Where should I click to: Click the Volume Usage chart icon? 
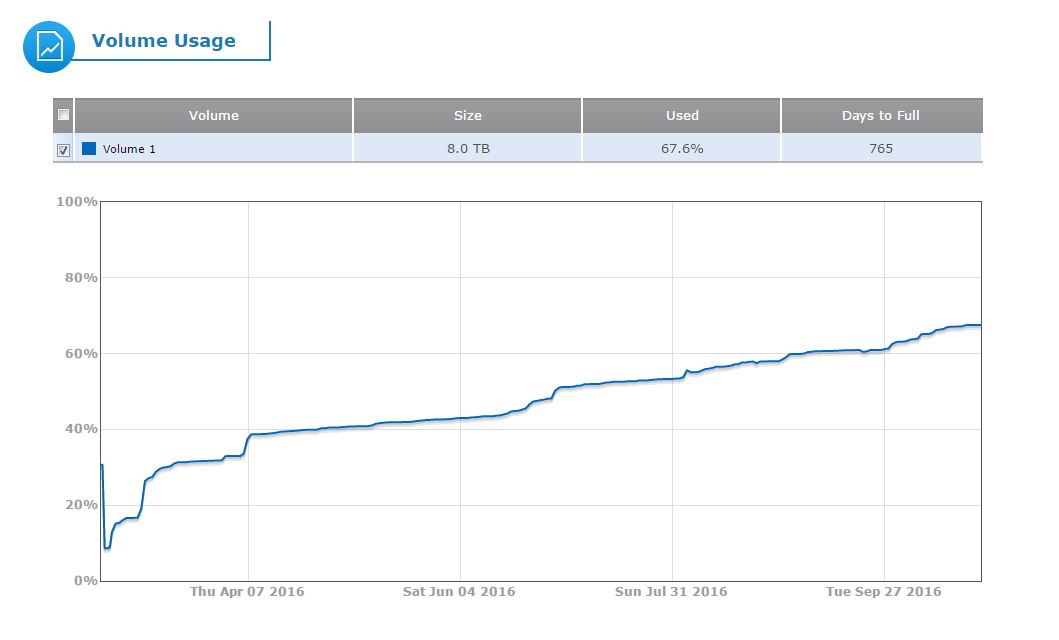pos(49,46)
